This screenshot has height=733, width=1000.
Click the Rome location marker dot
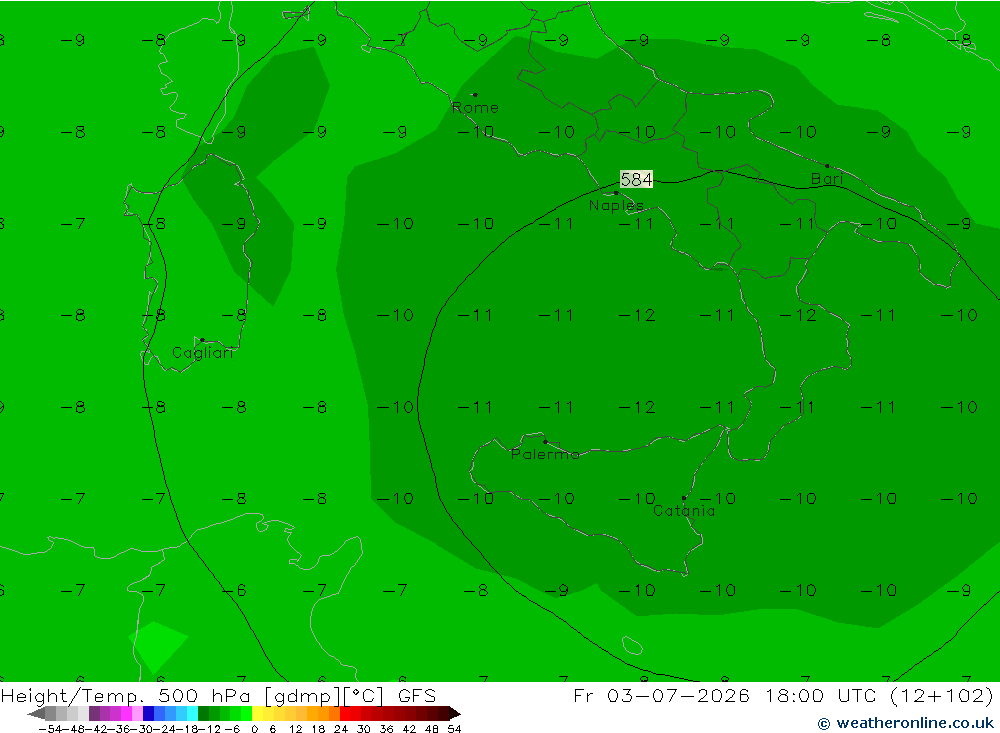pos(475,95)
